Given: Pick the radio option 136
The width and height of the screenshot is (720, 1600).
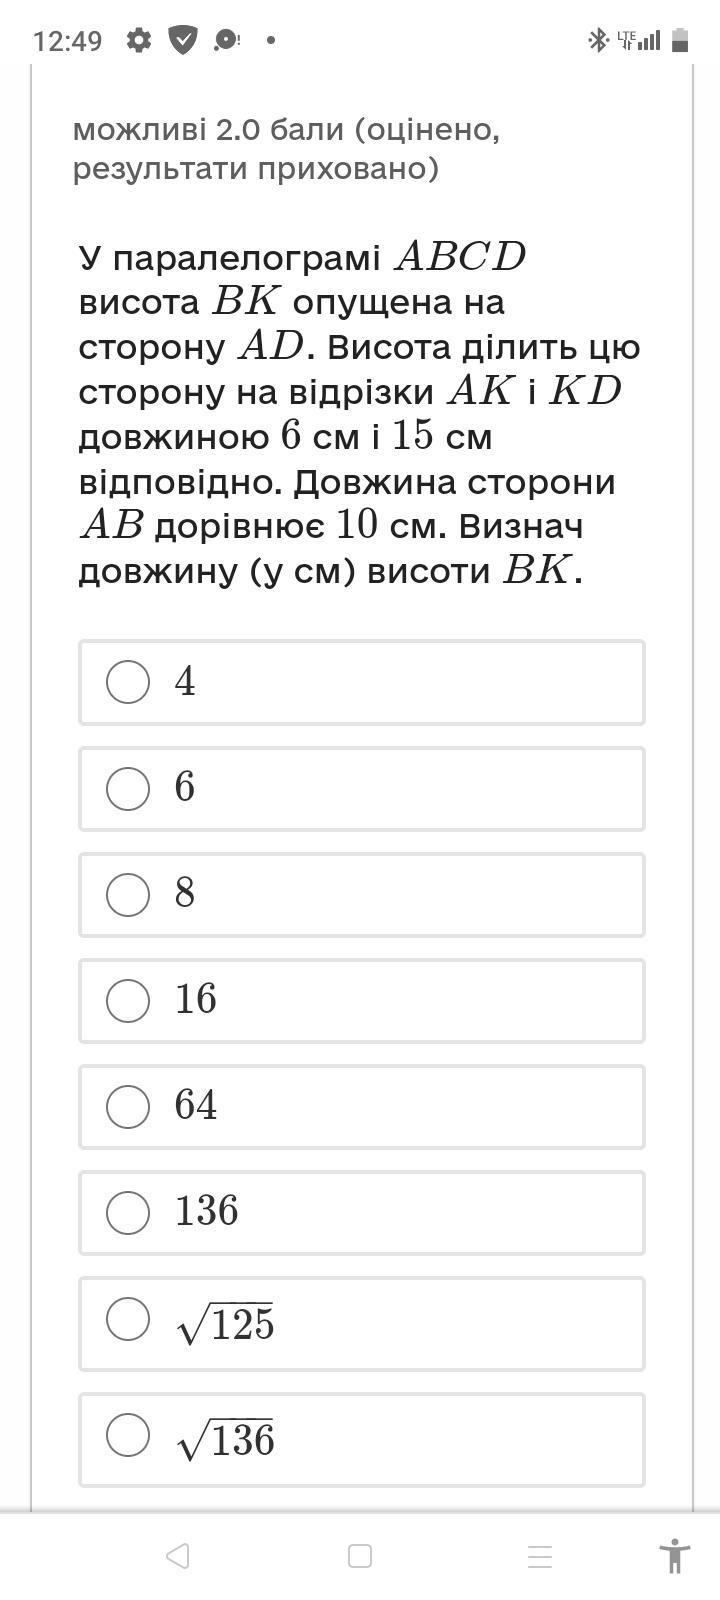Looking at the screenshot, I should click(x=128, y=1212).
